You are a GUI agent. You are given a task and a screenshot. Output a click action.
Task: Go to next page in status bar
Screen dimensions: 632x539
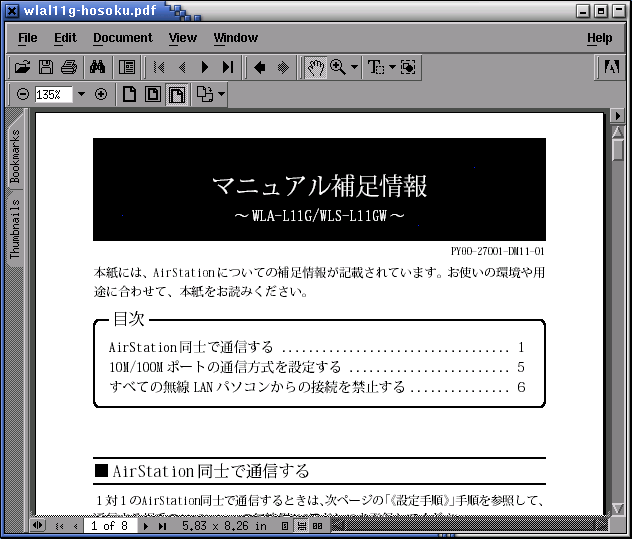146,526
